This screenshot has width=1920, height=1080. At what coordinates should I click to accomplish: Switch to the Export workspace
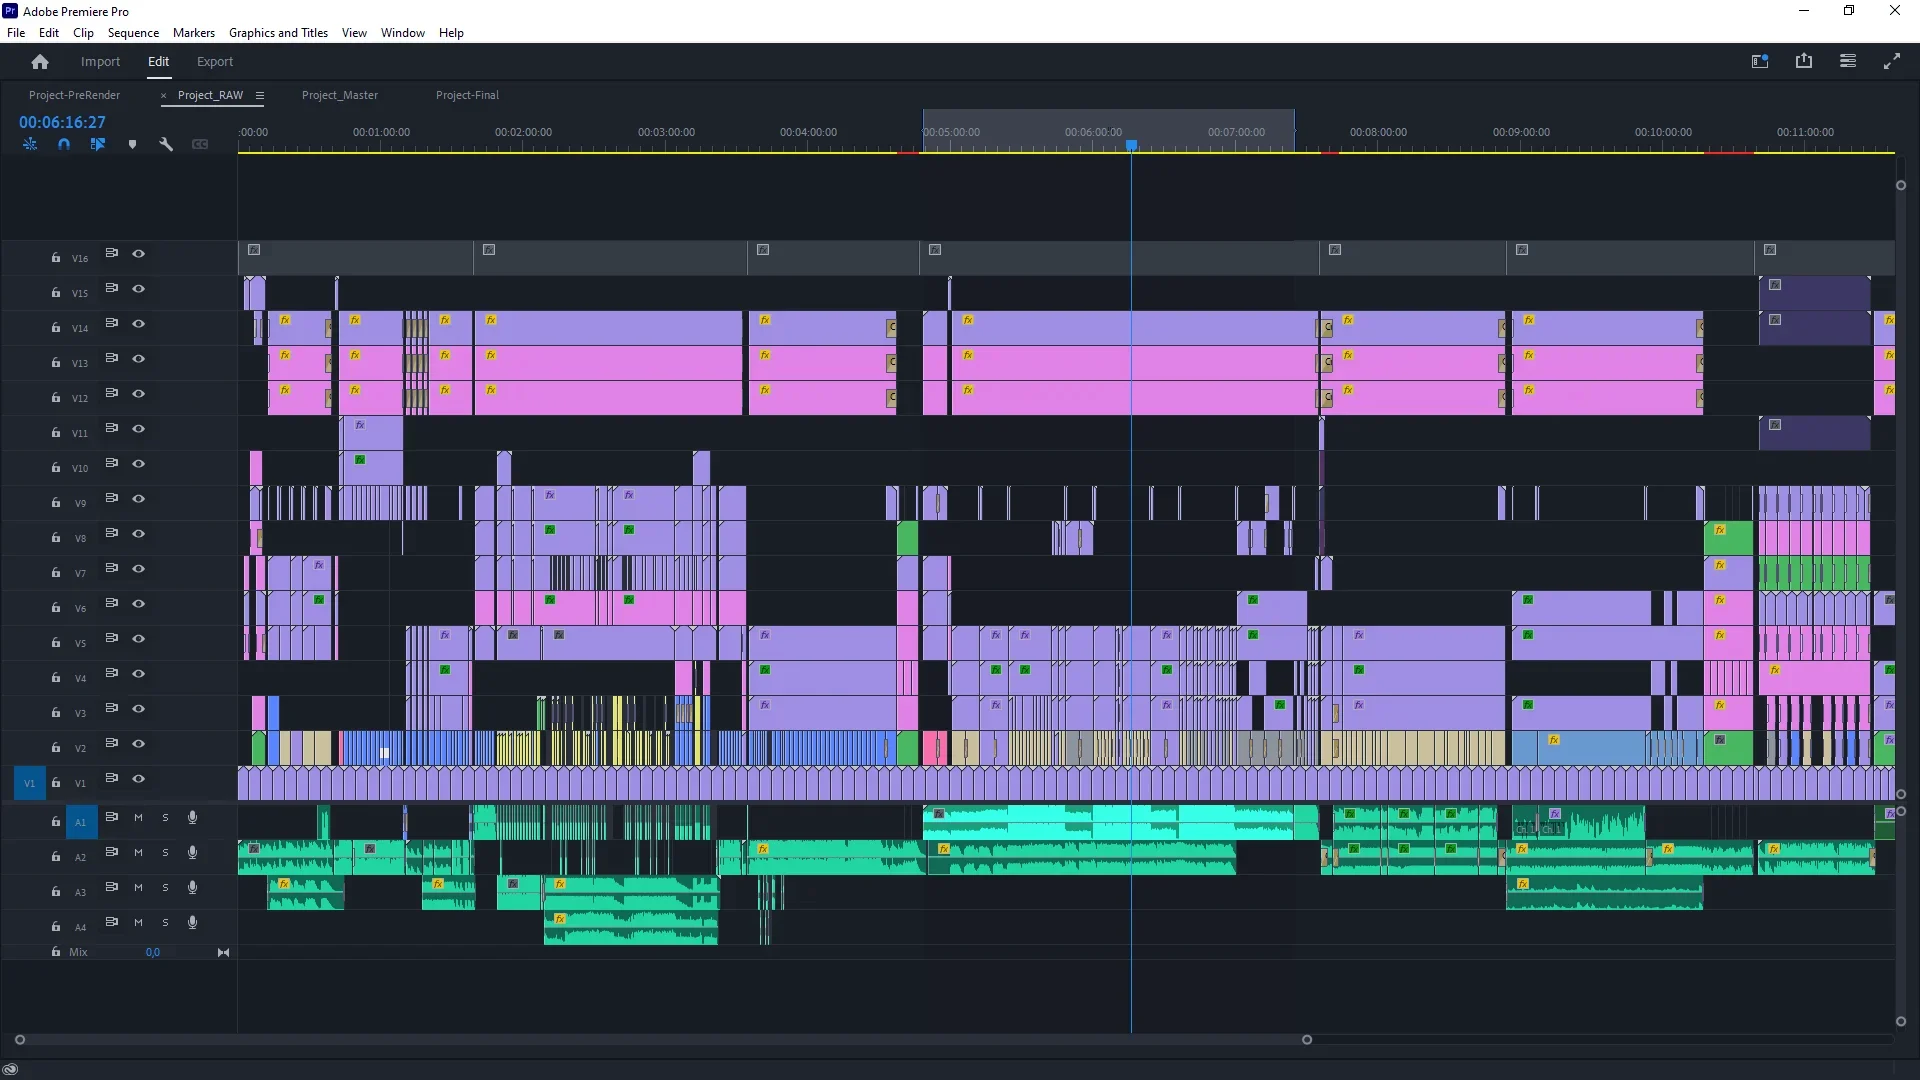coord(215,62)
